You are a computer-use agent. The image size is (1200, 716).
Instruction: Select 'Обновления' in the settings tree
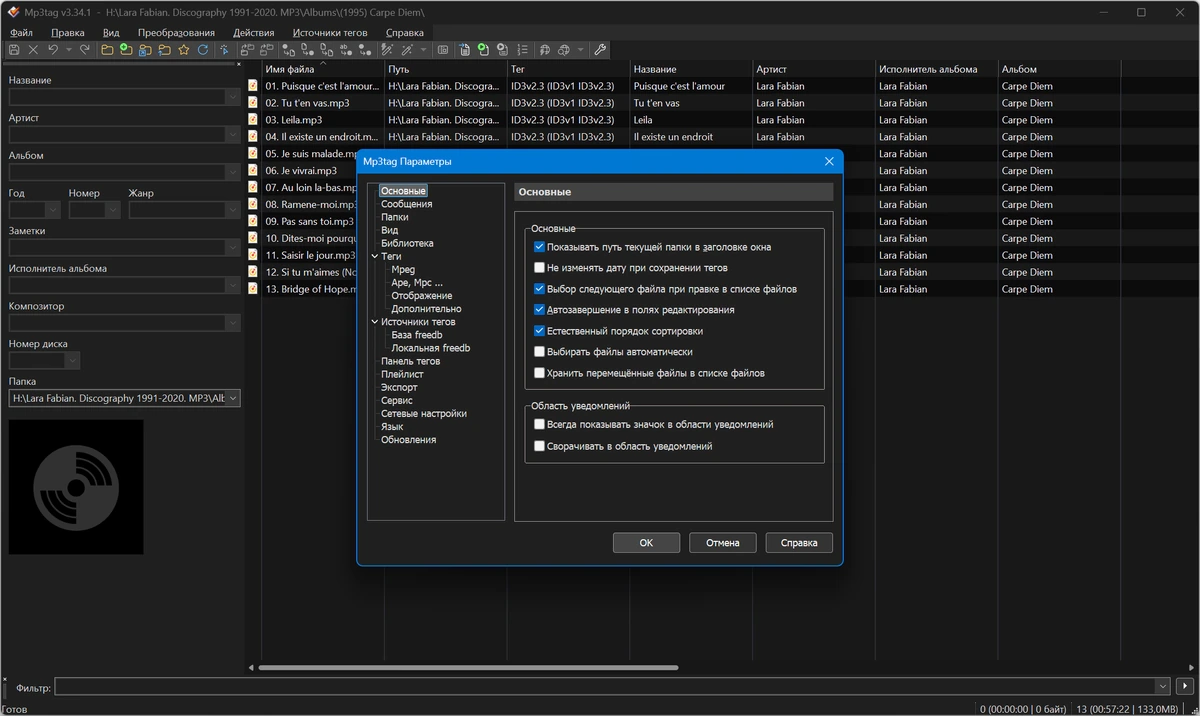click(408, 439)
